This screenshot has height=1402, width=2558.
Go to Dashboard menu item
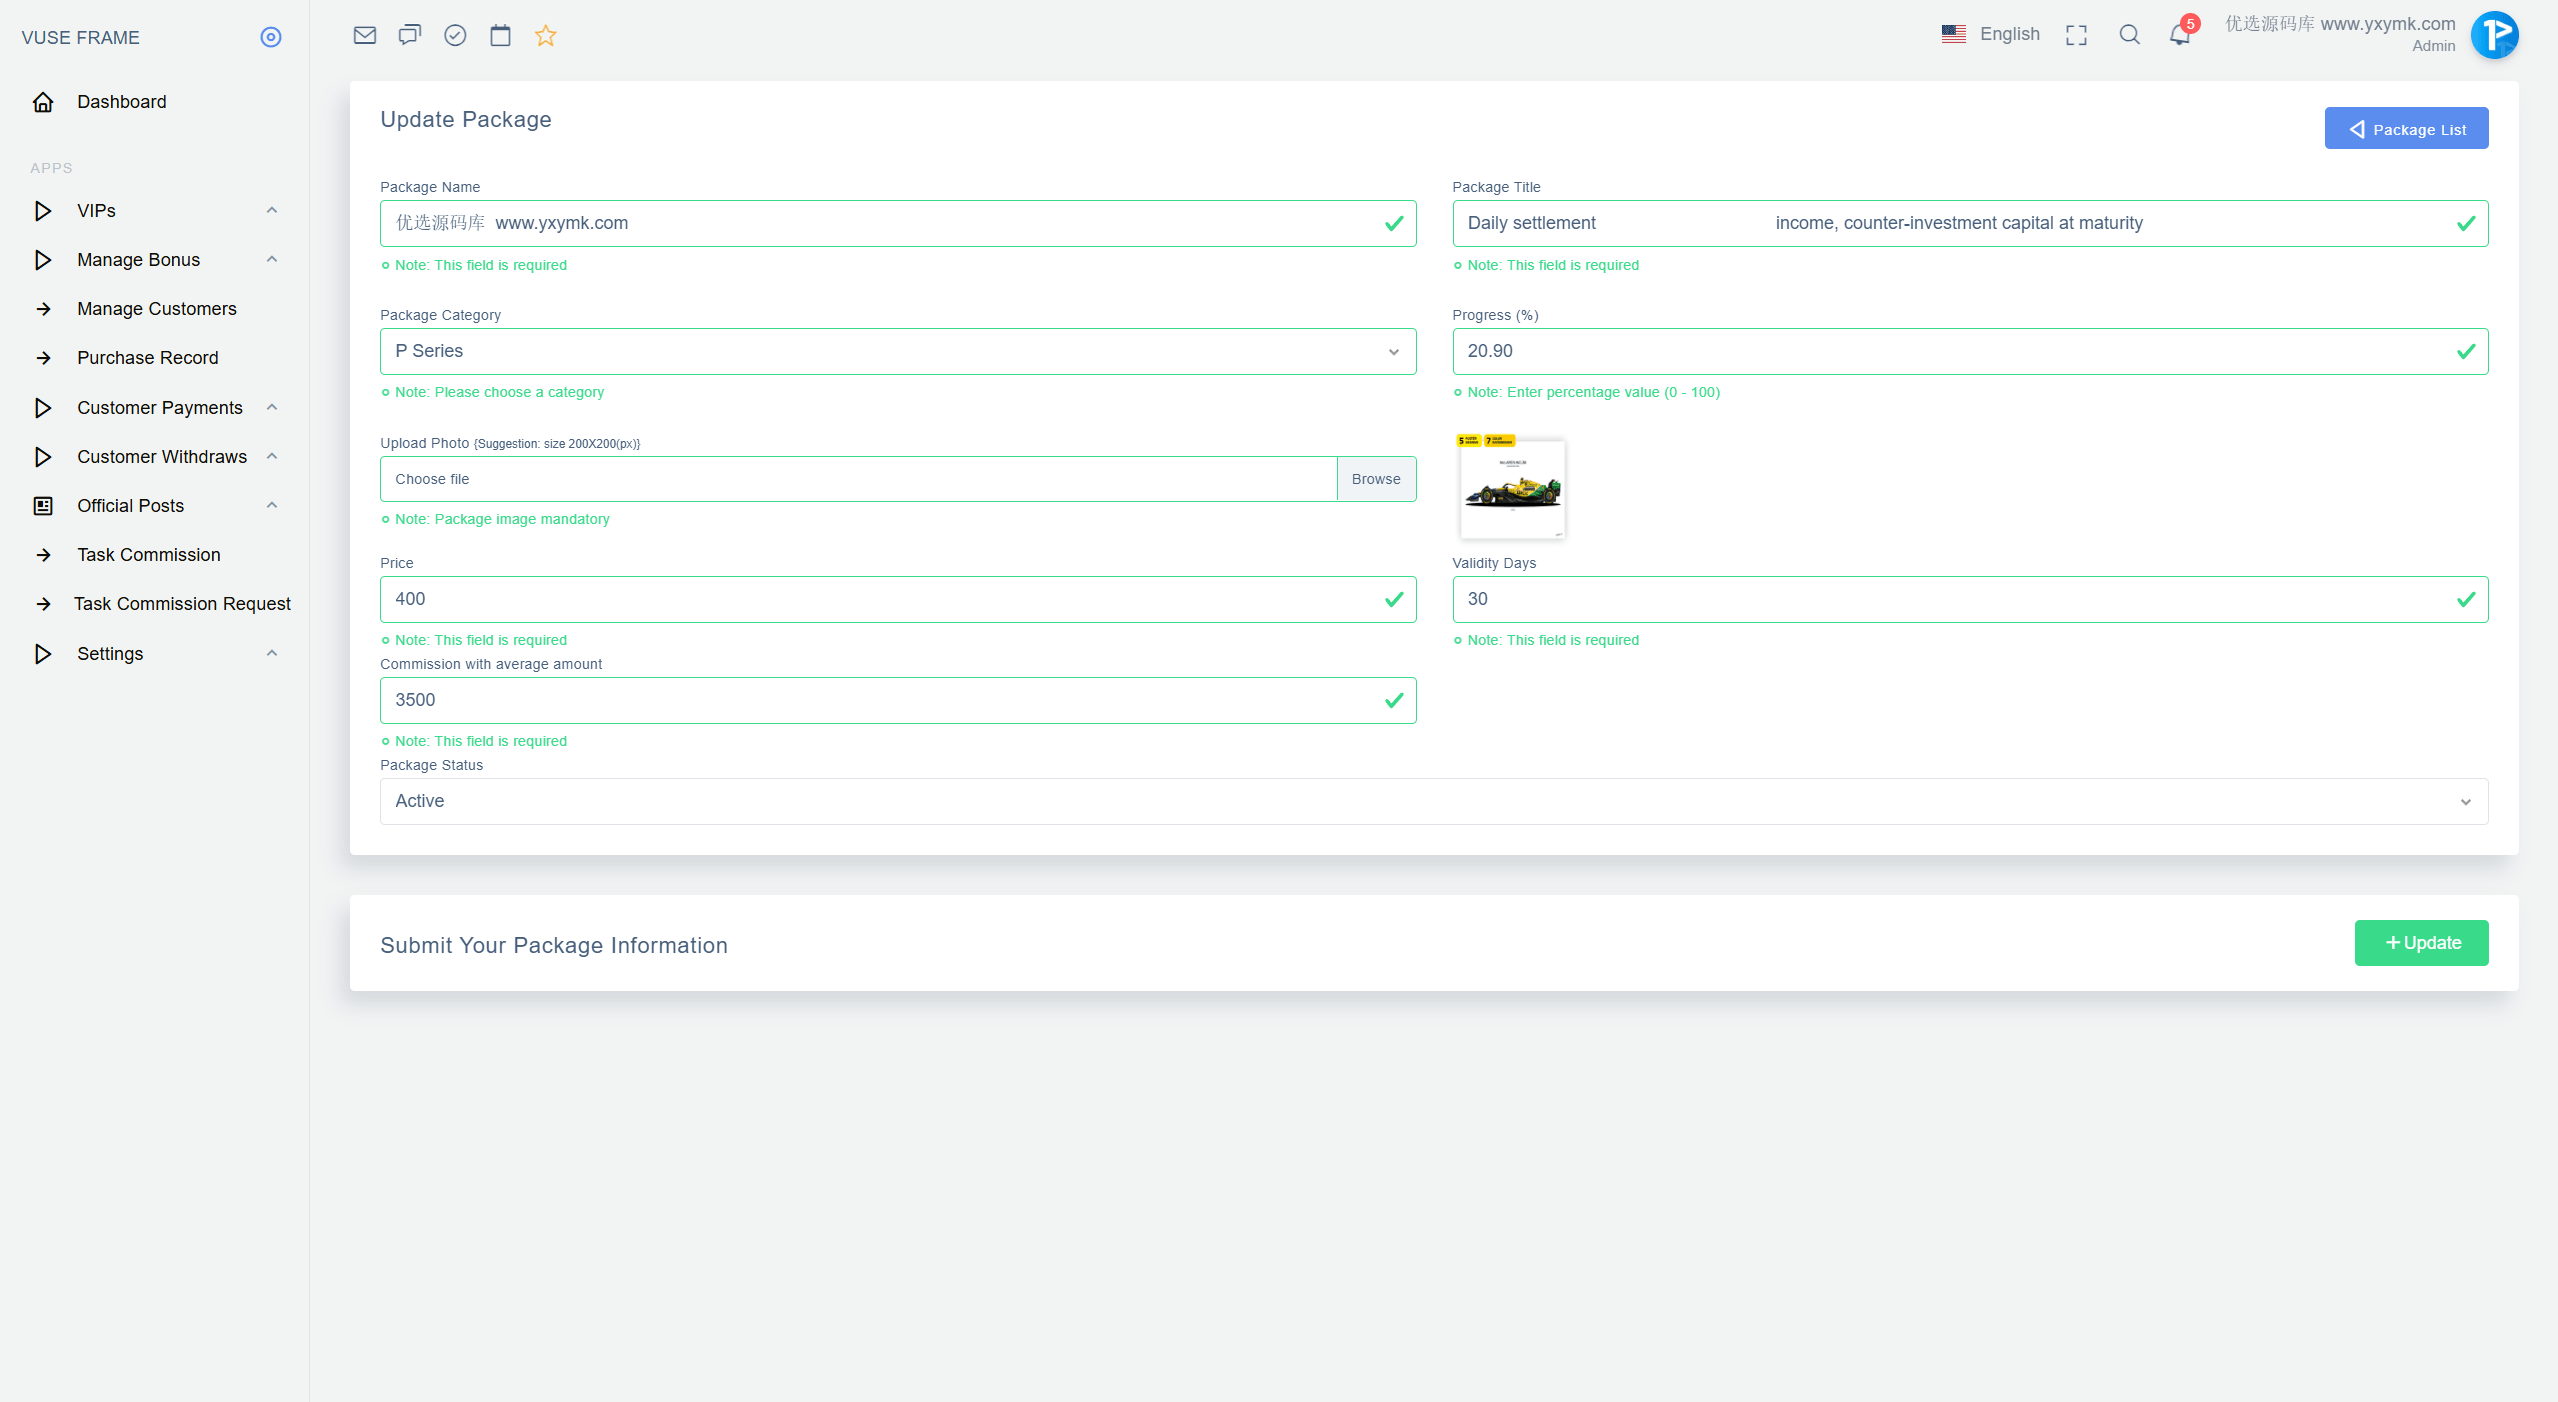pos(122,102)
